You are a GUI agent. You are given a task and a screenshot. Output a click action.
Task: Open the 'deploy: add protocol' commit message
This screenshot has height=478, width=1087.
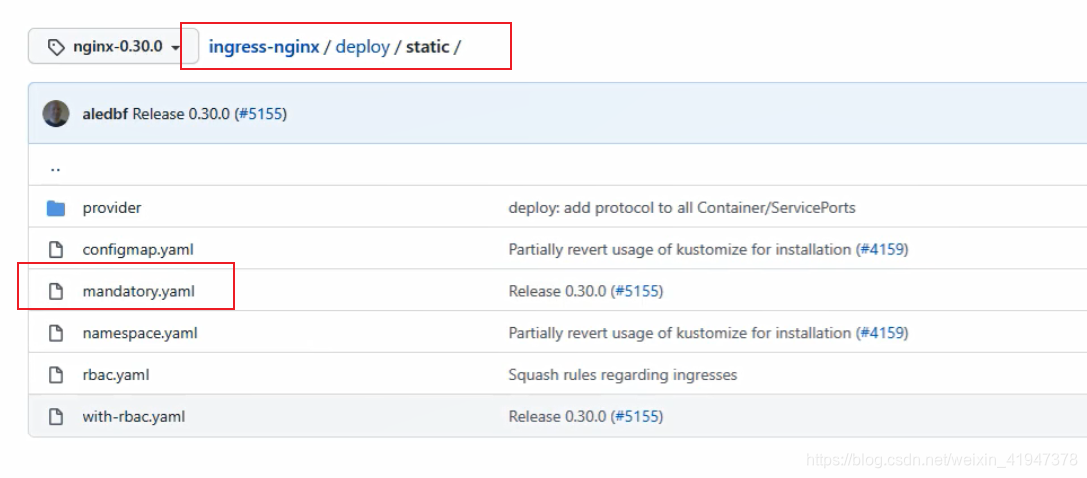point(681,208)
